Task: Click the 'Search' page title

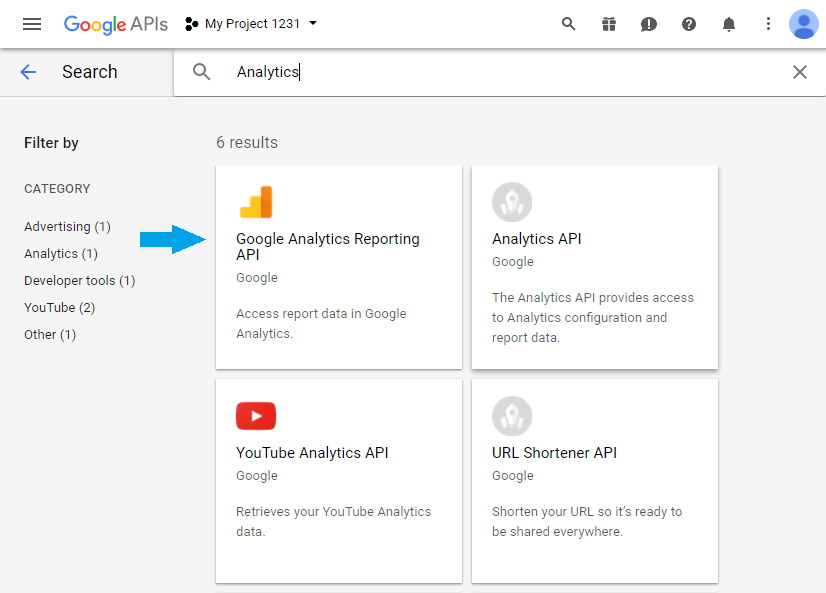Action: tap(90, 72)
